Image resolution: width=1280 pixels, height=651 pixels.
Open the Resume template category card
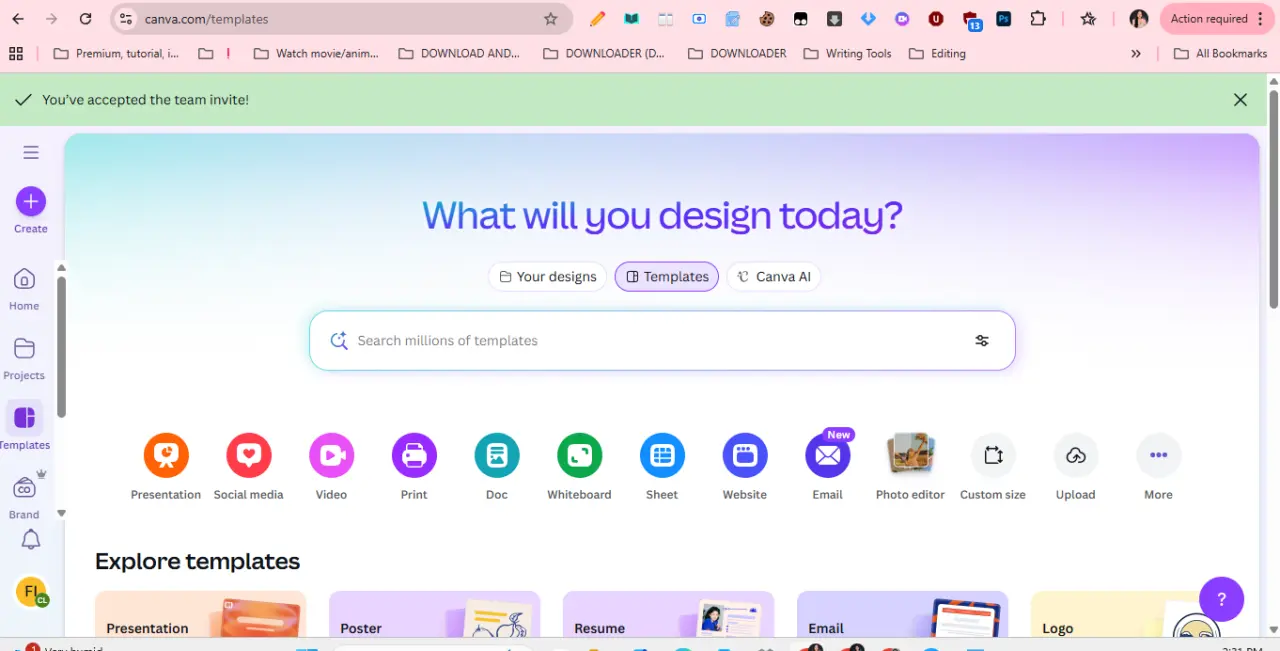[668, 614]
